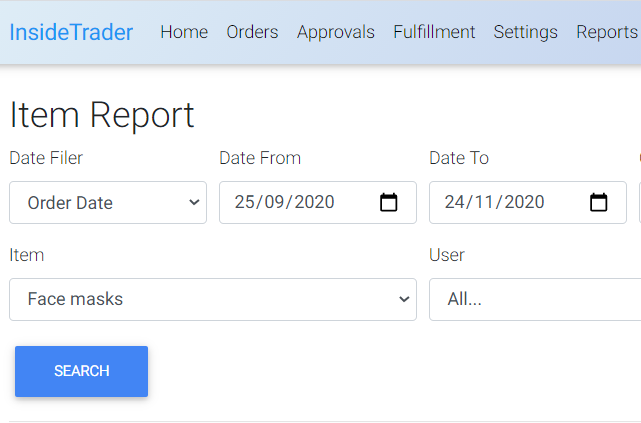Open the Date To calendar picker icon
Screen dimensions: 641x423
598,202
